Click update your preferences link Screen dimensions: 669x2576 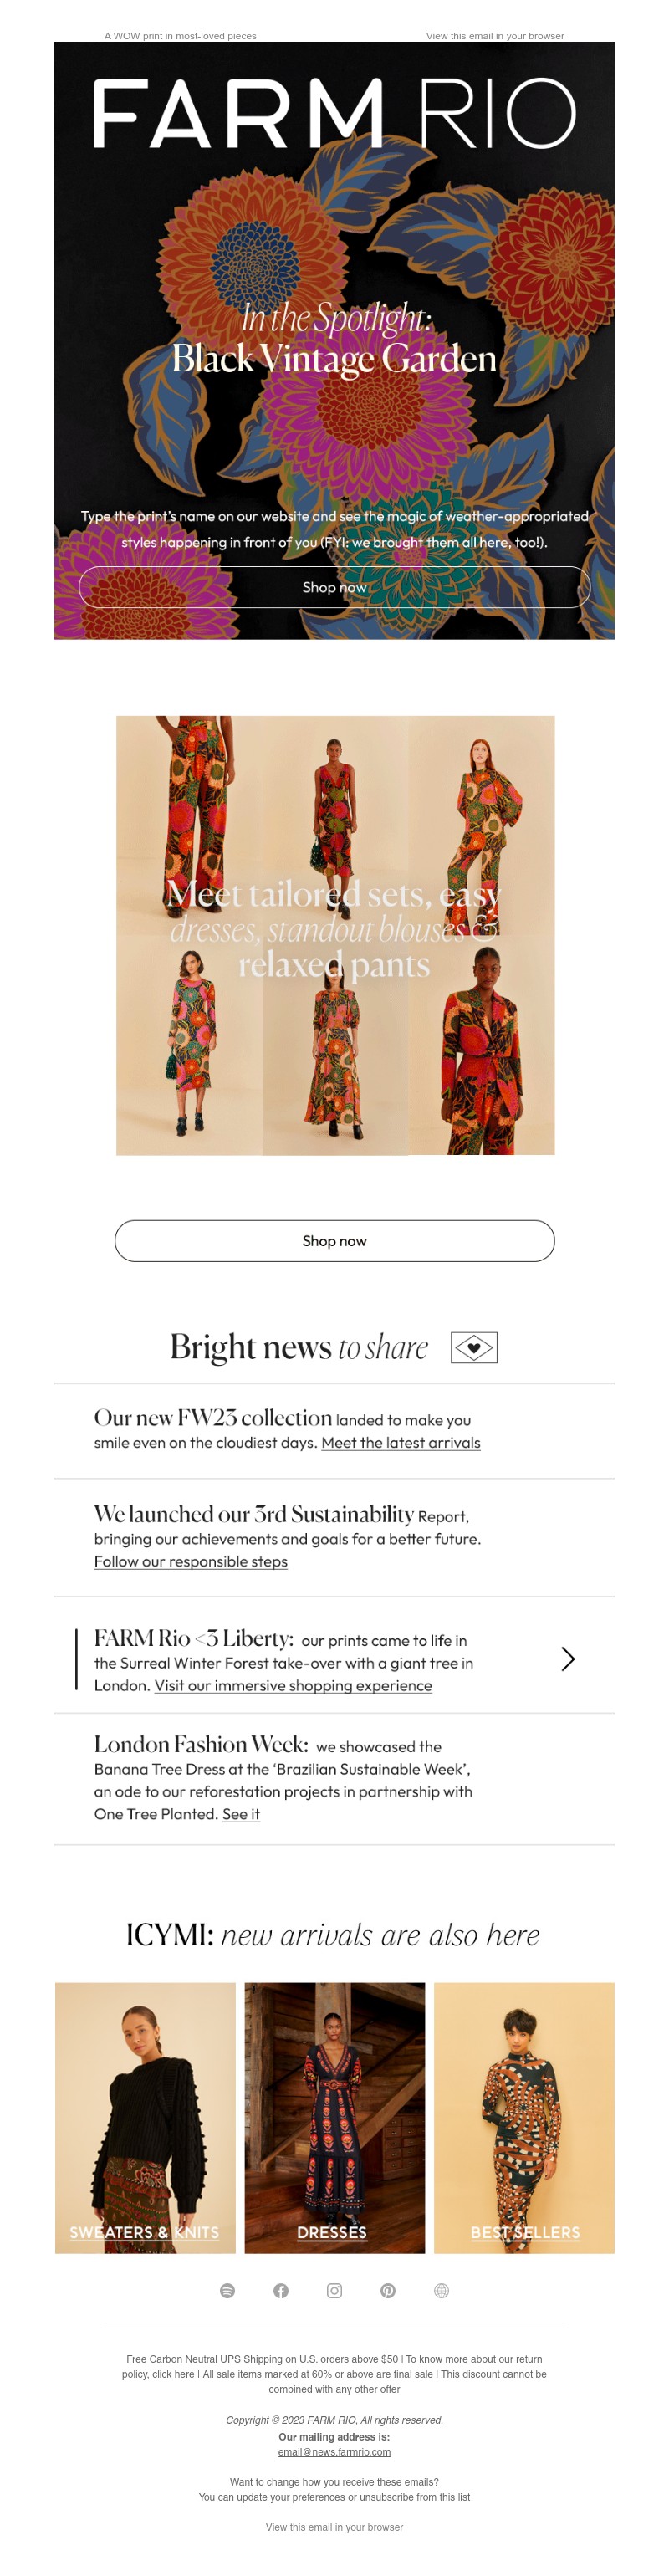pos(291,2497)
